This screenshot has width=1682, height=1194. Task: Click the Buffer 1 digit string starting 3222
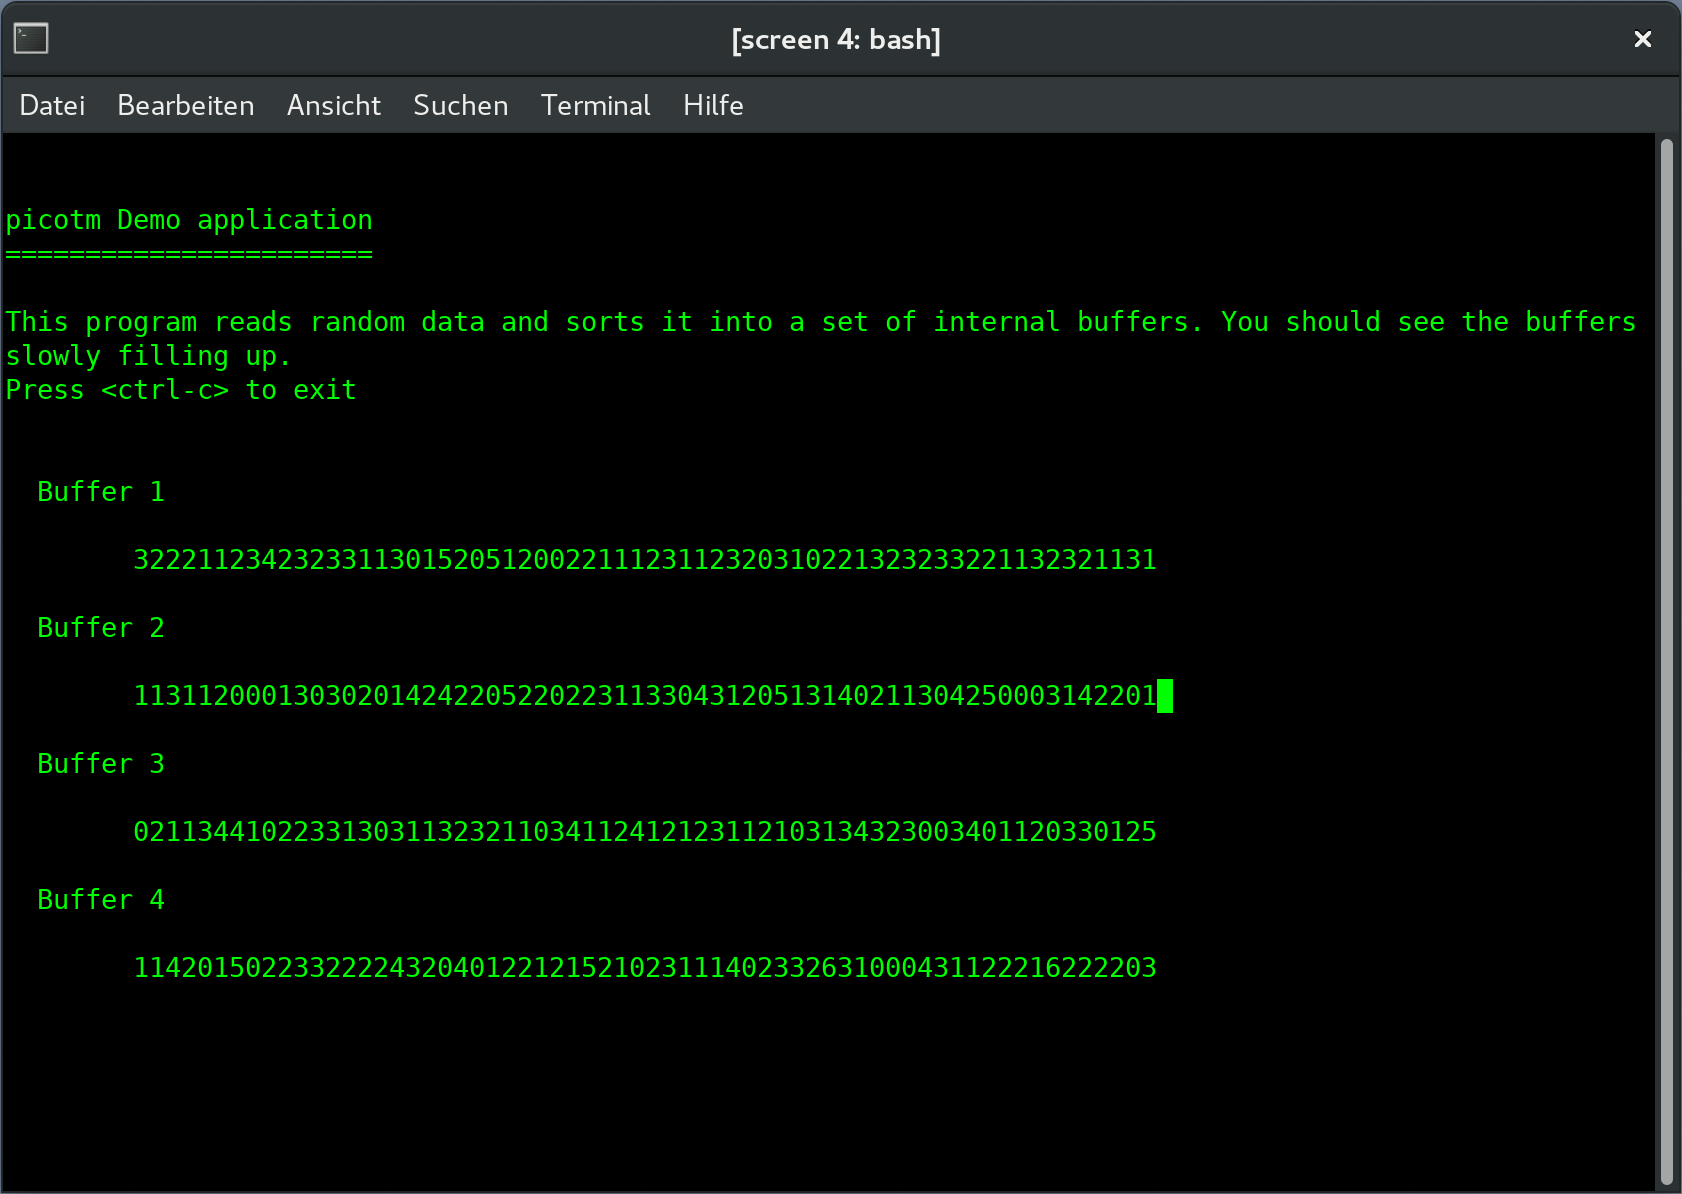[645, 560]
